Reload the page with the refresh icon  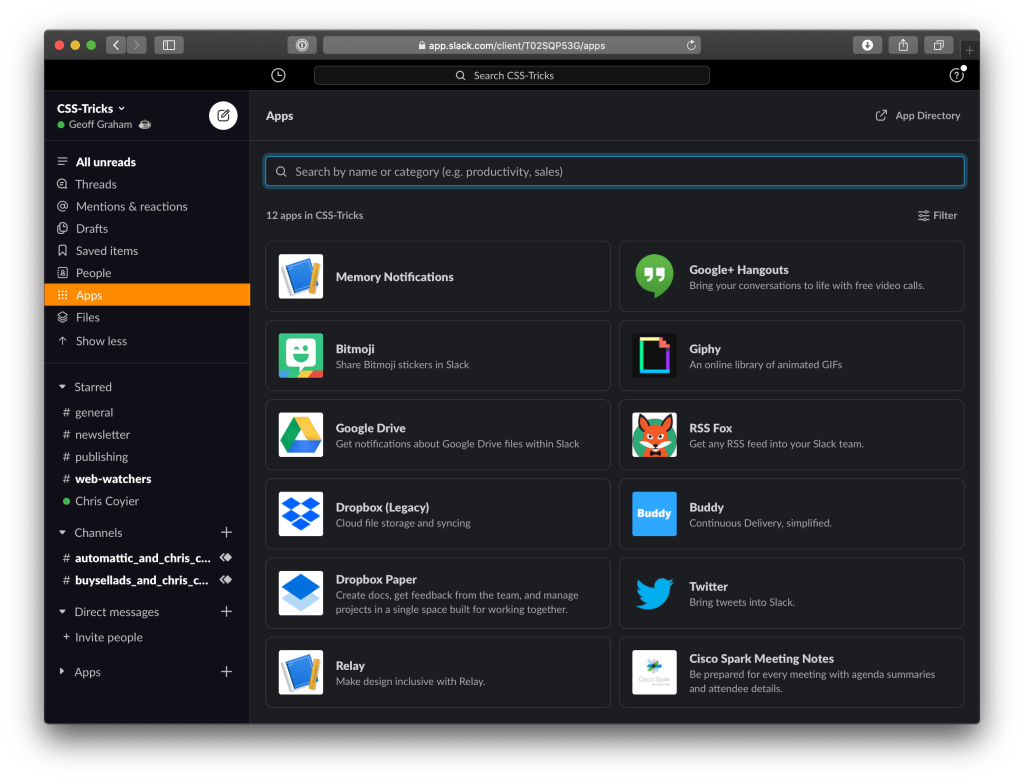(x=691, y=45)
